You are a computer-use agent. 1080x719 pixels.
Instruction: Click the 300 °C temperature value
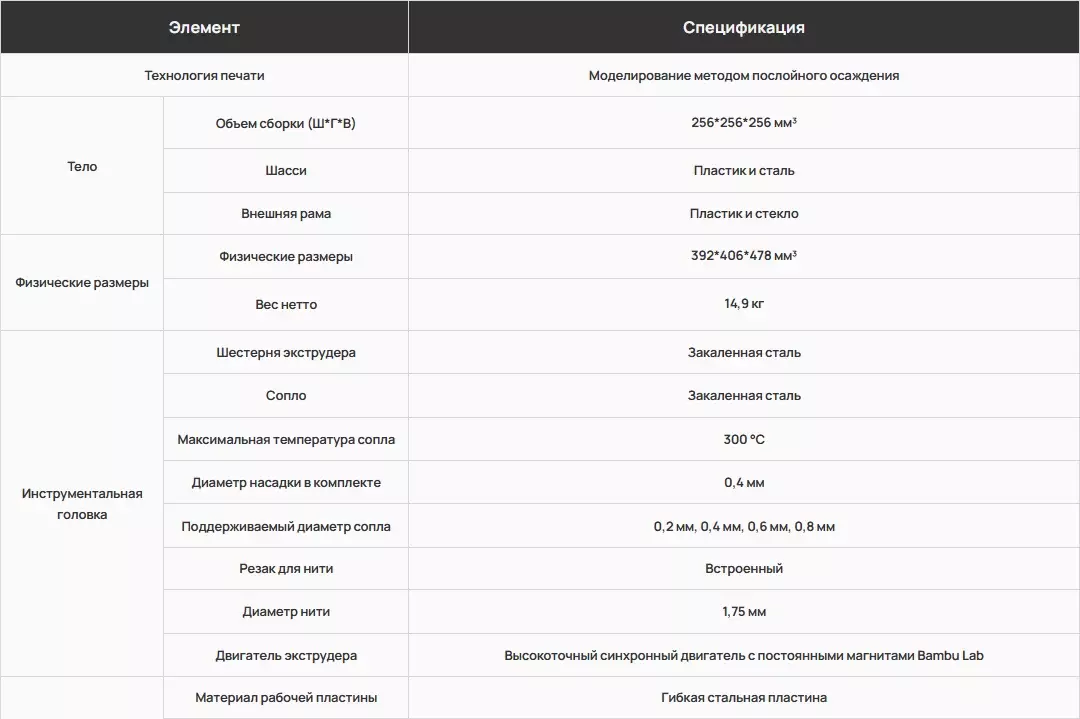(744, 439)
